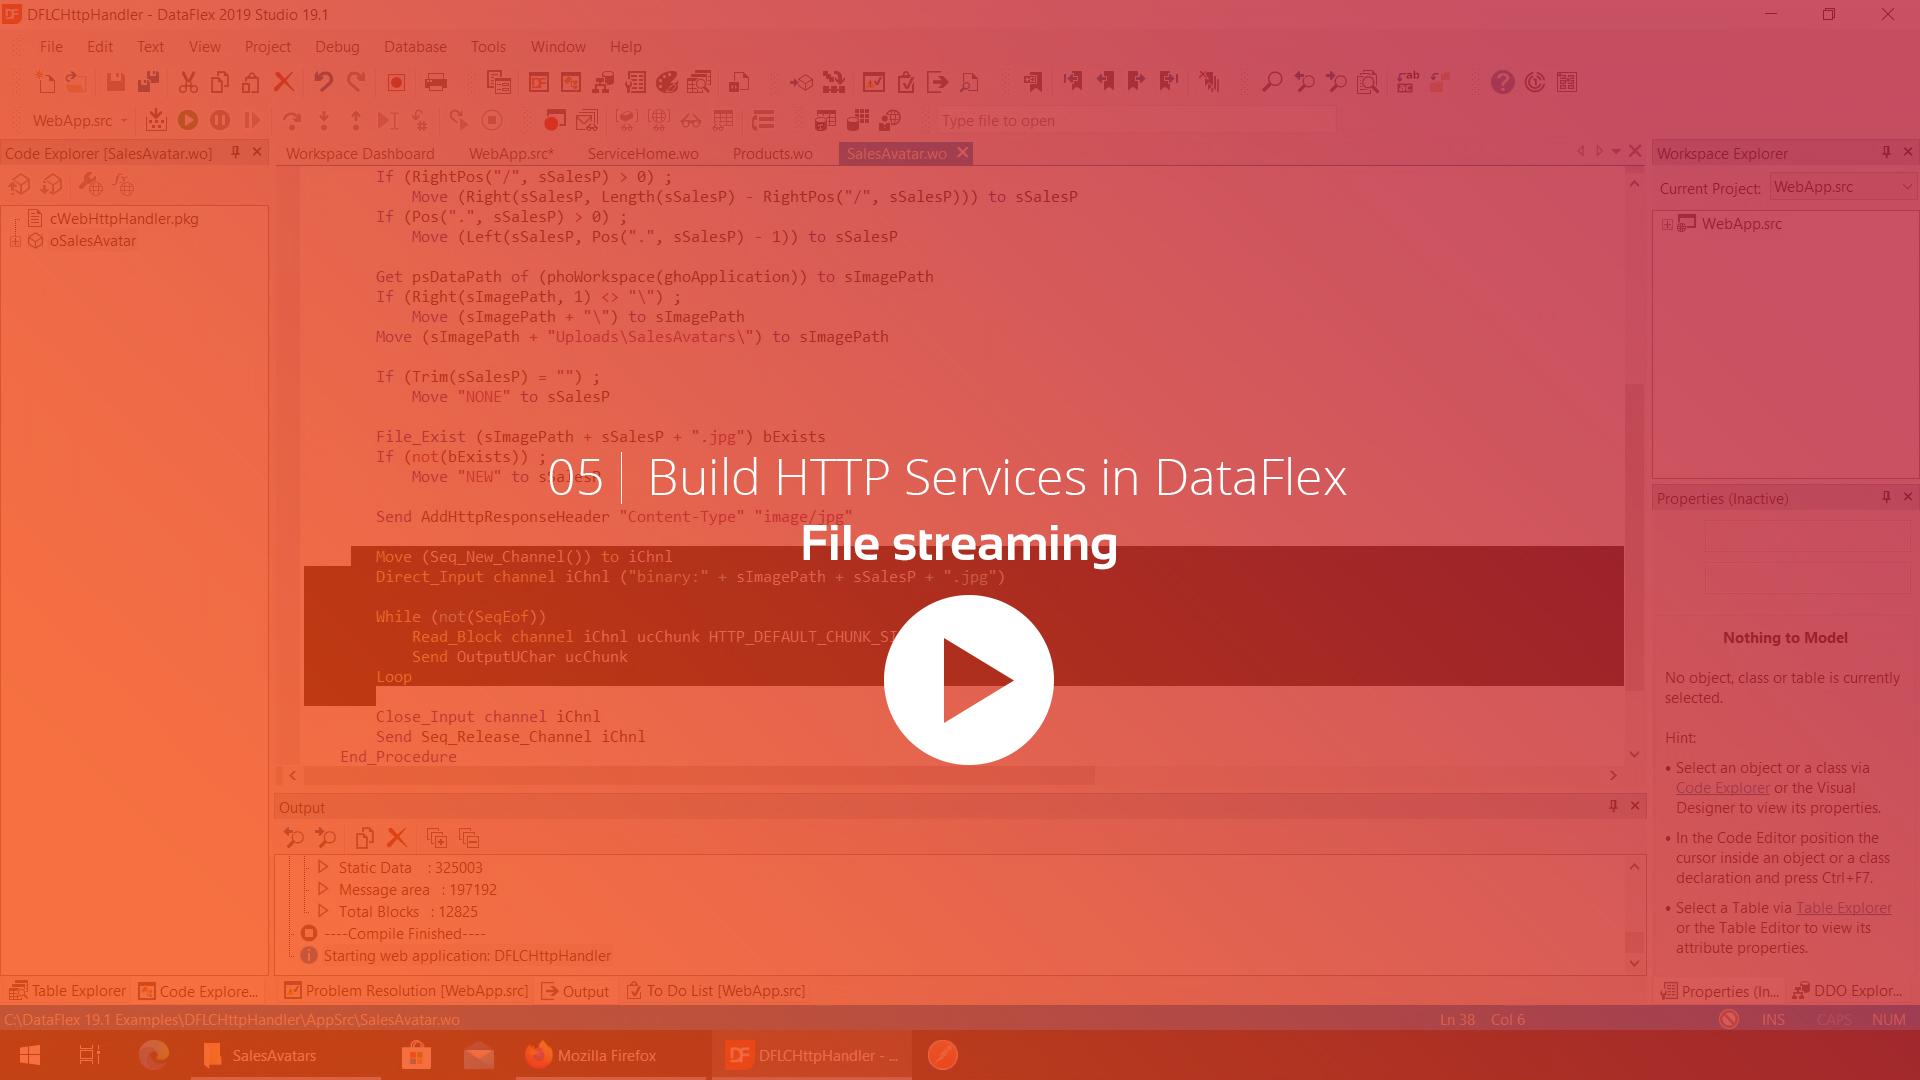Select the Compile icon in the toolbar
Image resolution: width=1920 pixels, height=1080 pixels.
(x=156, y=120)
